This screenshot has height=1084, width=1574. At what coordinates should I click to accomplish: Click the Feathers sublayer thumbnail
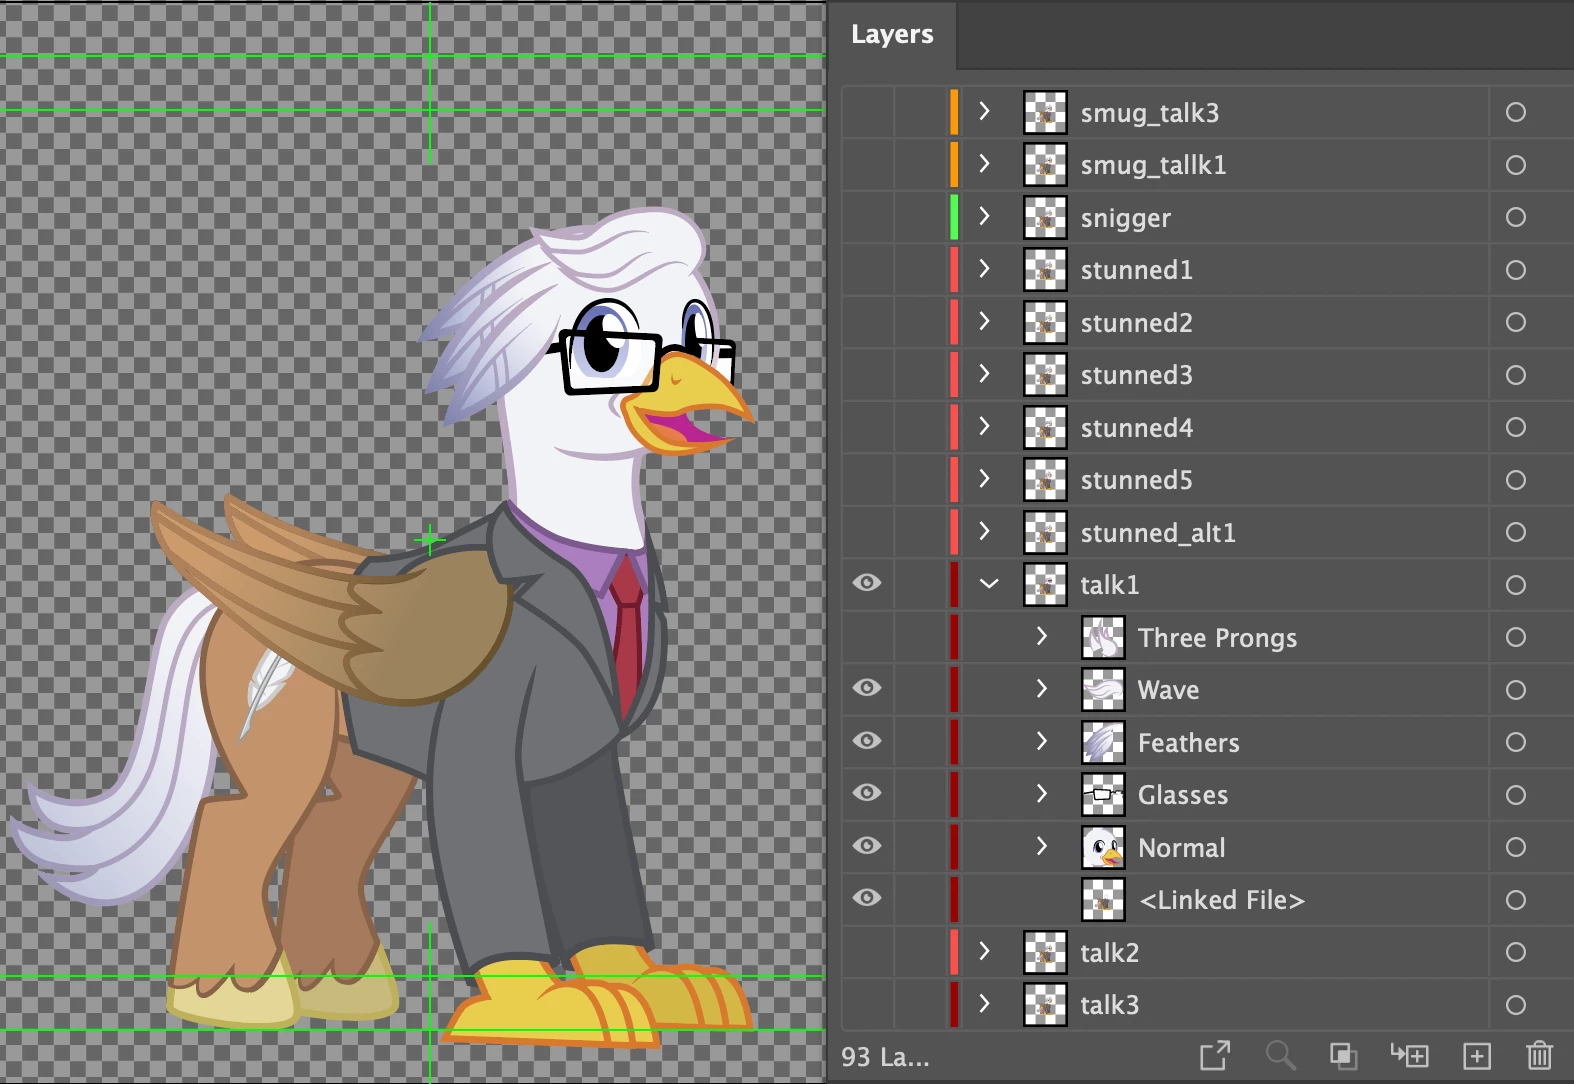[1103, 742]
